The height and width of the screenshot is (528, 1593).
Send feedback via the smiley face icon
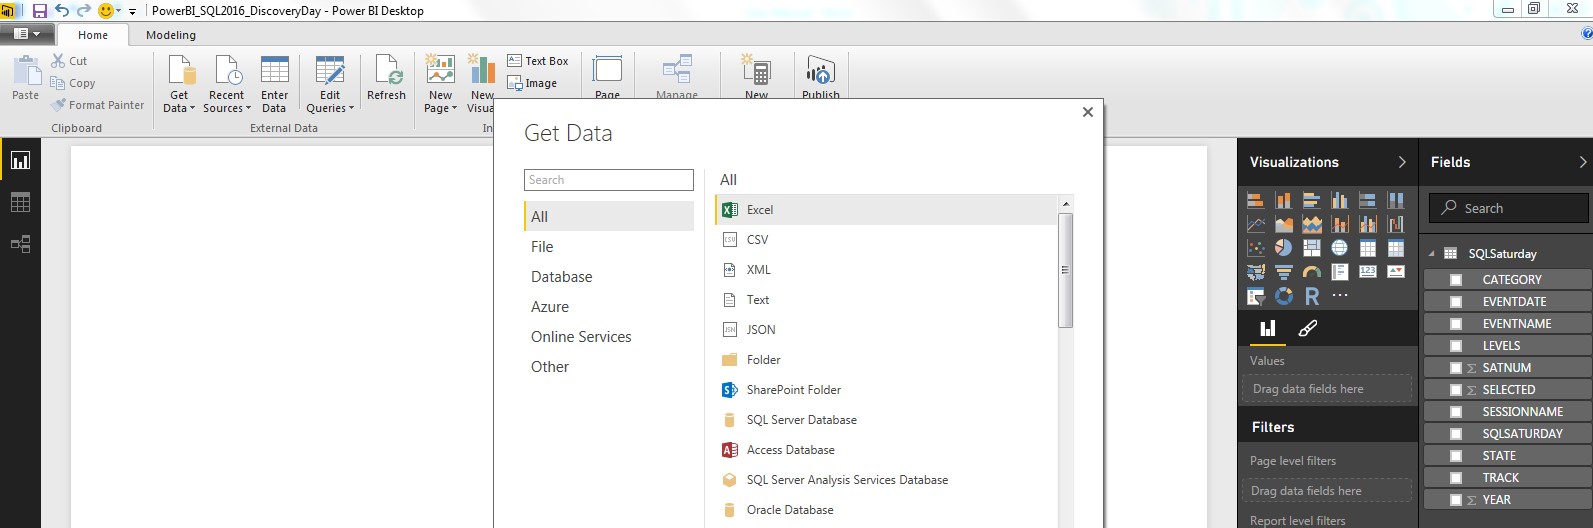click(106, 11)
